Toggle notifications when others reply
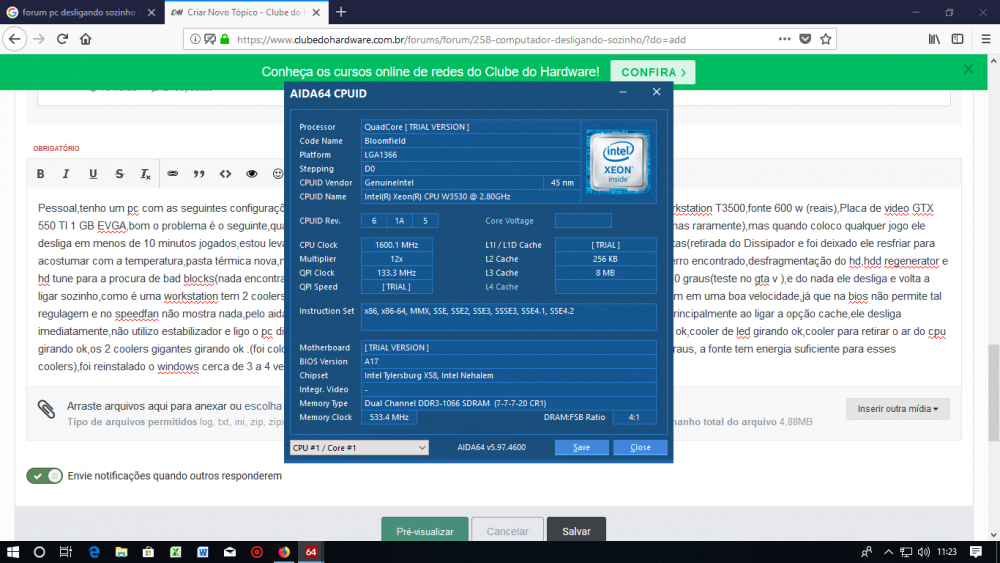The width and height of the screenshot is (1000, 563). [45, 476]
